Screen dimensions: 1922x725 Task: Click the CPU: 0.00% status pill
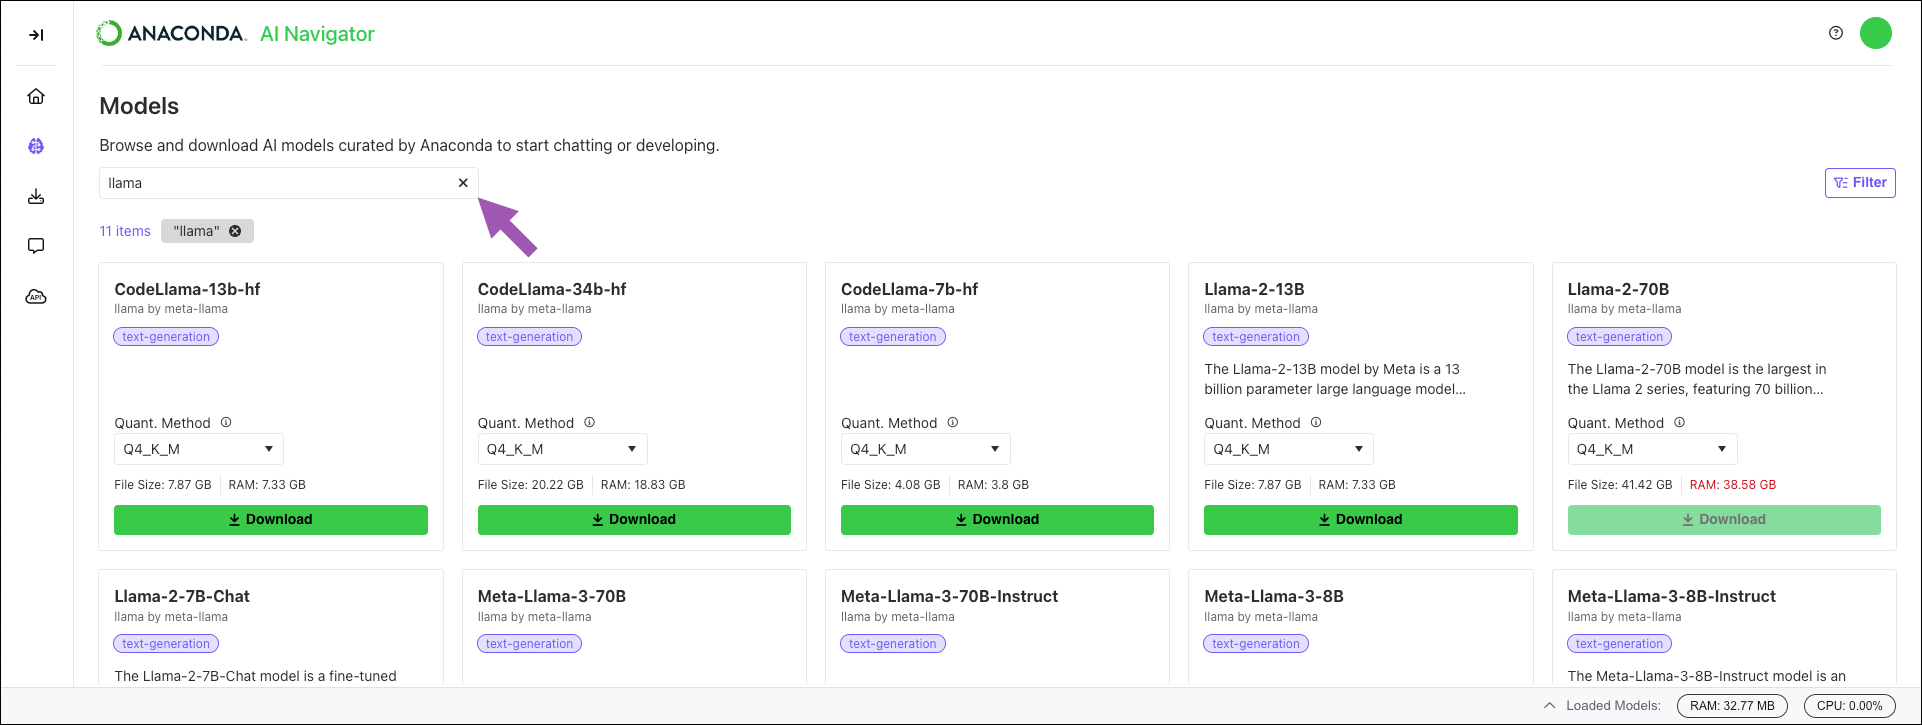tap(1850, 706)
